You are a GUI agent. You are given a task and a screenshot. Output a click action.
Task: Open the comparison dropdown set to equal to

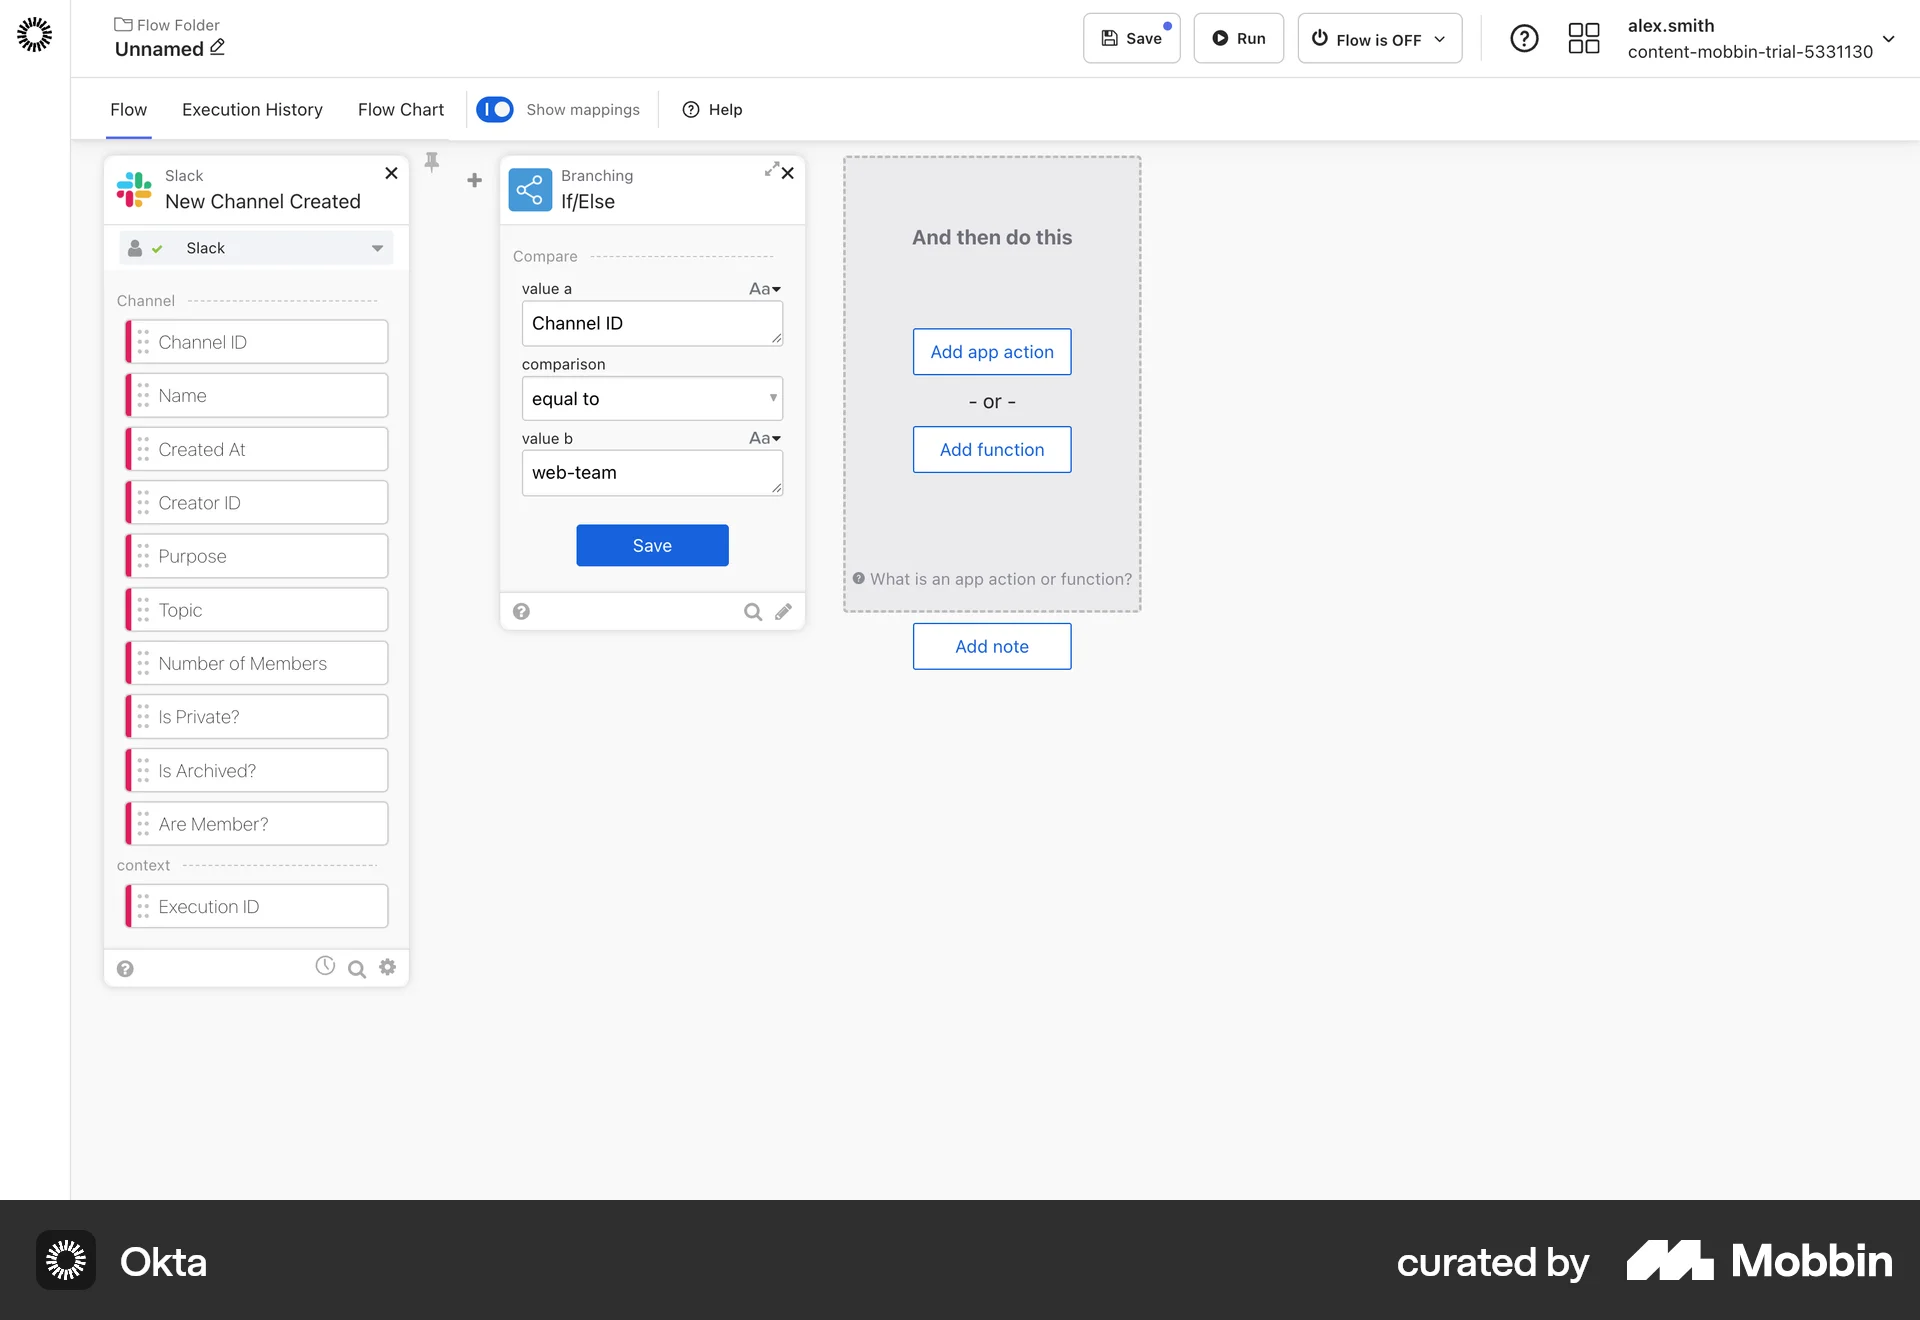point(652,398)
